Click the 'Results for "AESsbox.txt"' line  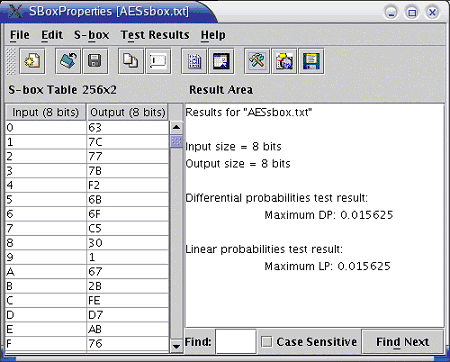pyautogui.click(x=249, y=113)
